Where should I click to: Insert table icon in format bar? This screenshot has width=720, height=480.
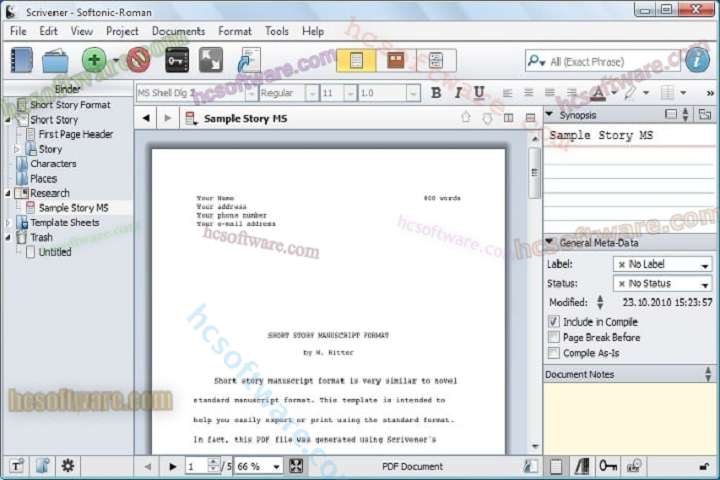(667, 93)
